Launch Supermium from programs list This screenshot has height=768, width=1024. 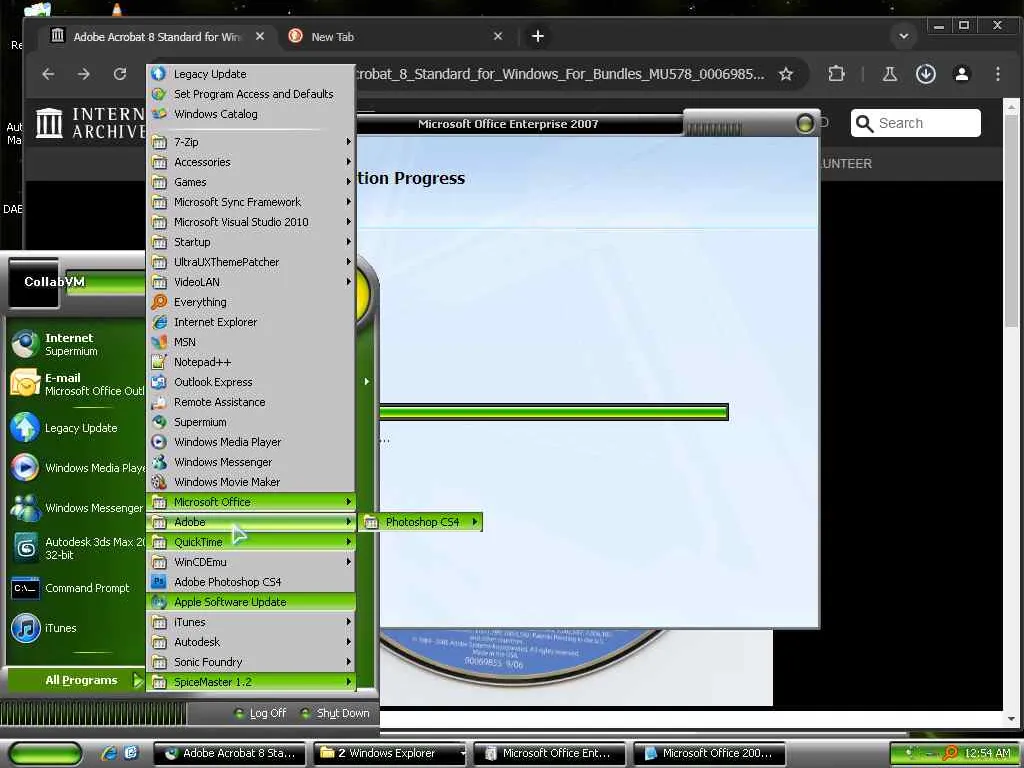click(251, 422)
